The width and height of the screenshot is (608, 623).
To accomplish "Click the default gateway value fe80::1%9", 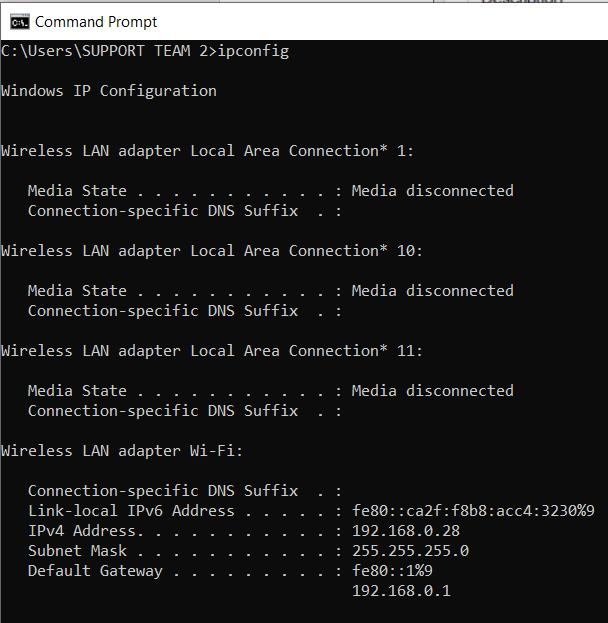I will point(392,570).
